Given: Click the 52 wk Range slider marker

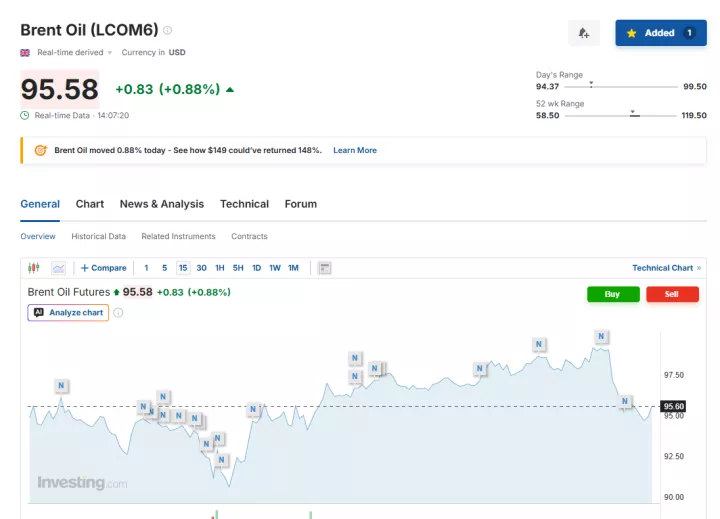Looking at the screenshot, I should [x=633, y=114].
